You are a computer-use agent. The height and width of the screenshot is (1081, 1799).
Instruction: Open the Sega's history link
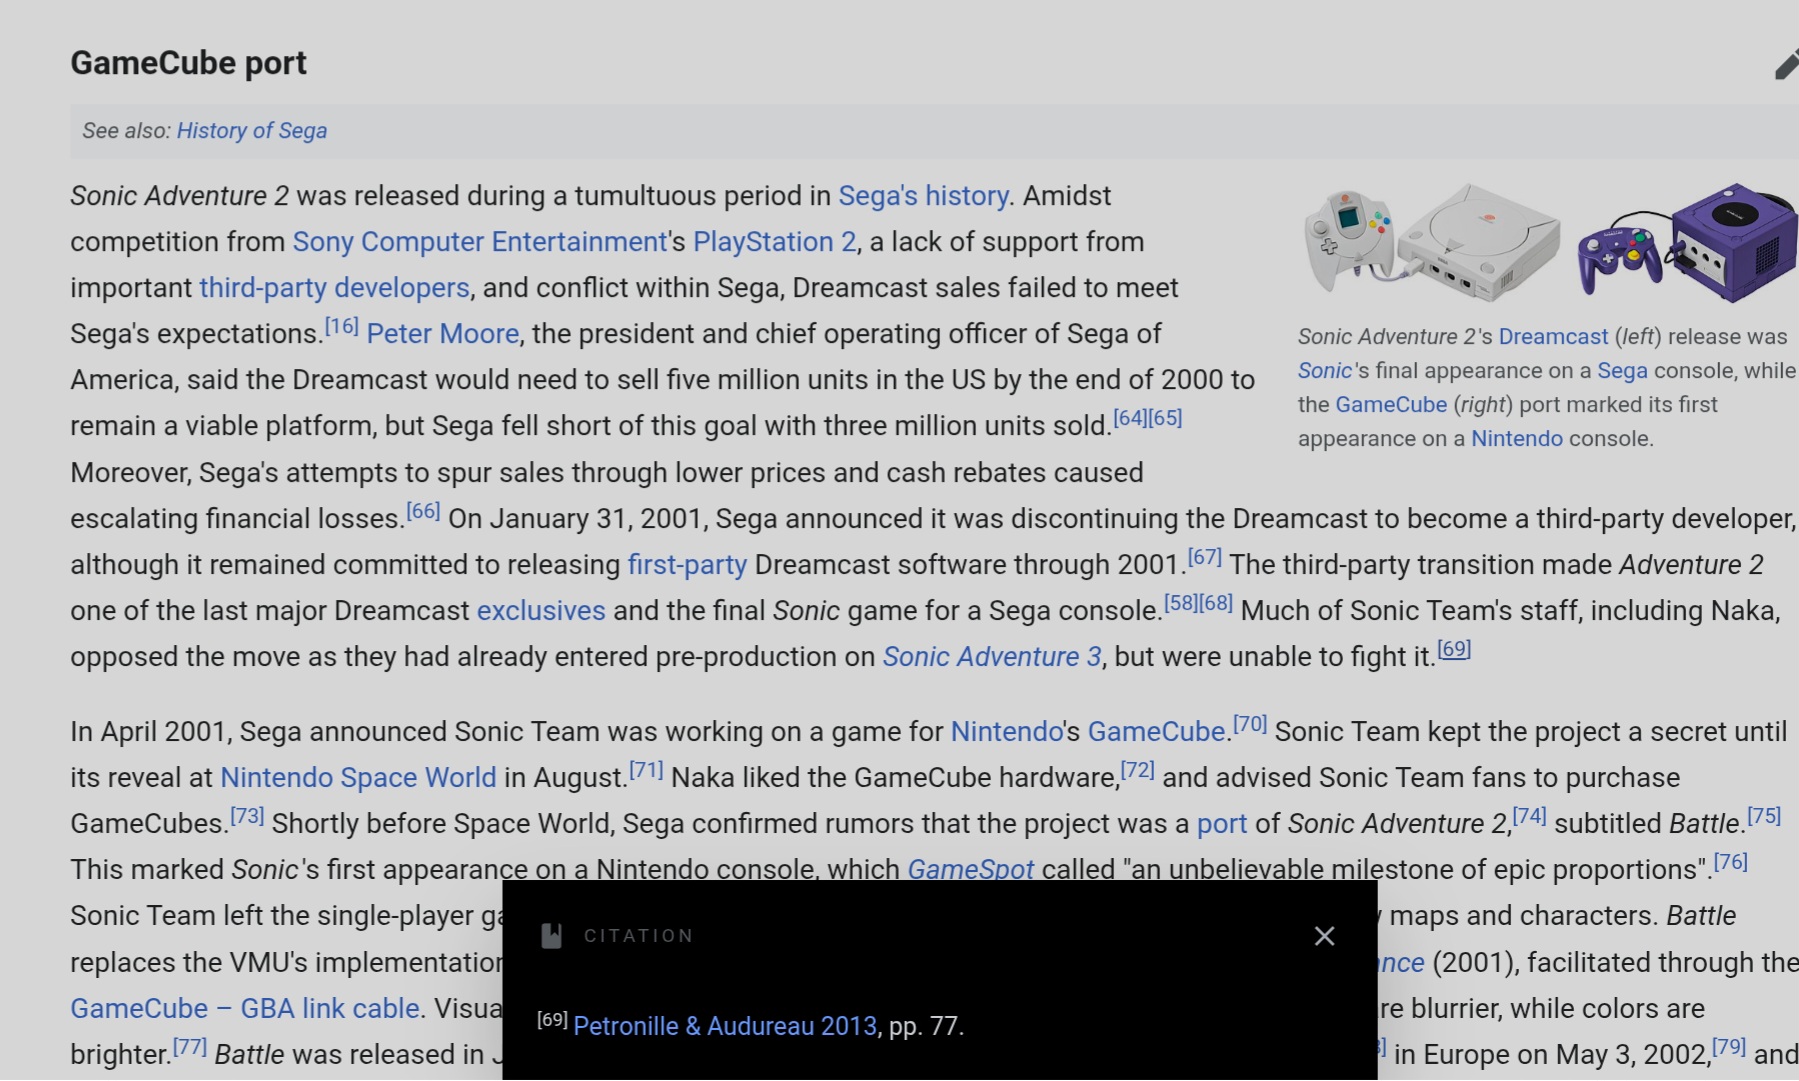point(923,196)
